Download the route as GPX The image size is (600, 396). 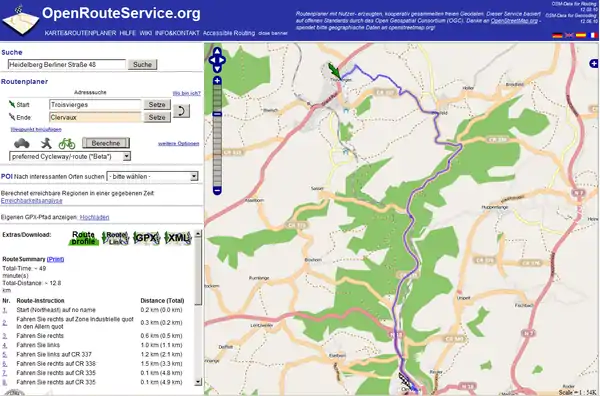(147, 238)
